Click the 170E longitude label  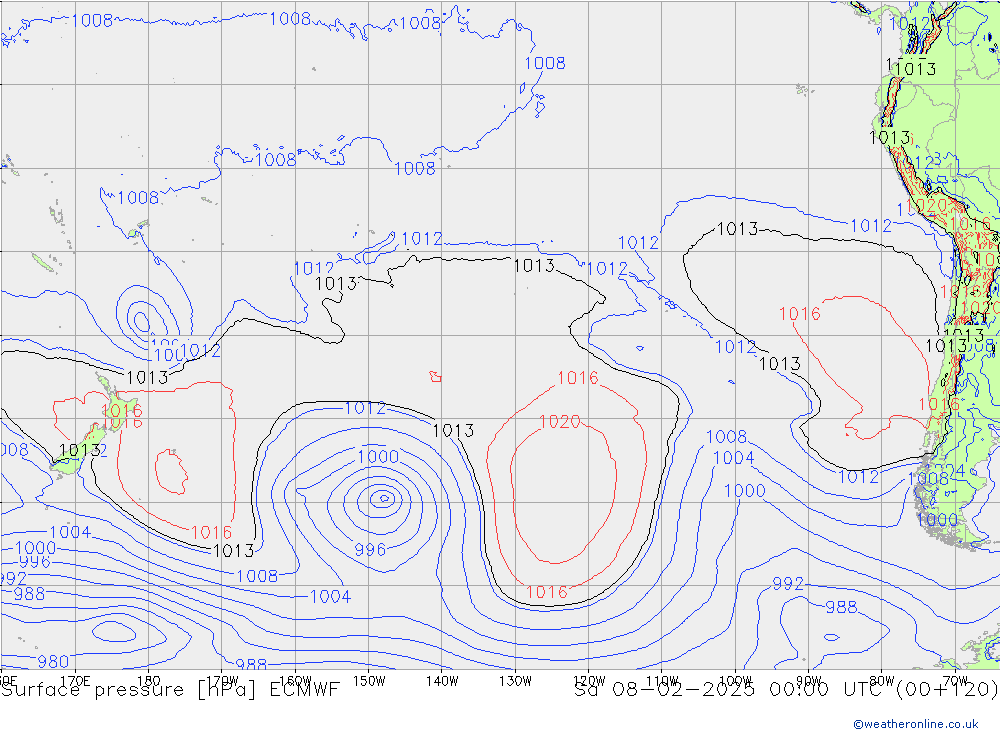point(76,681)
